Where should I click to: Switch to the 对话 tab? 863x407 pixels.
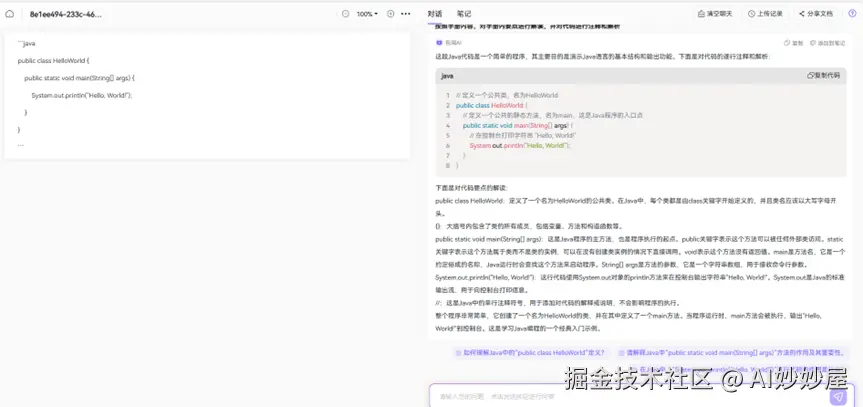point(435,14)
